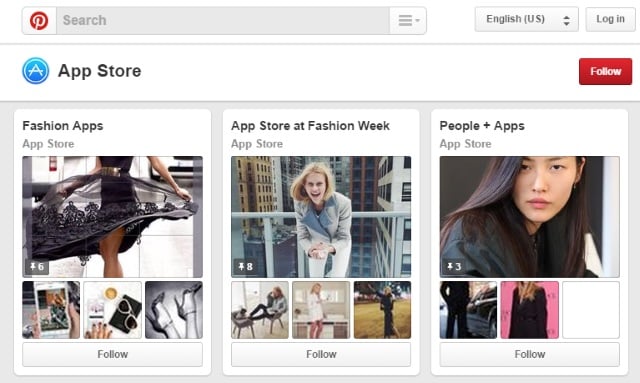Open the People + Apps board title
640x383 pixels.
[x=482, y=126]
